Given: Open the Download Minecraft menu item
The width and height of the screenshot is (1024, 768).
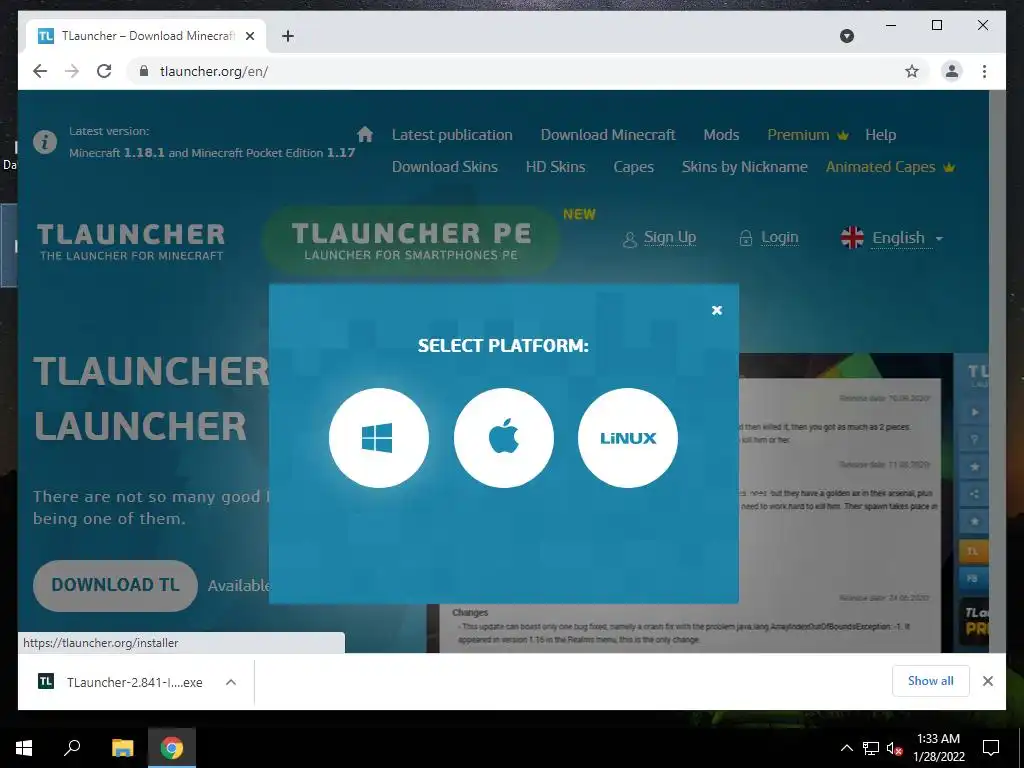Looking at the screenshot, I should (x=608, y=135).
